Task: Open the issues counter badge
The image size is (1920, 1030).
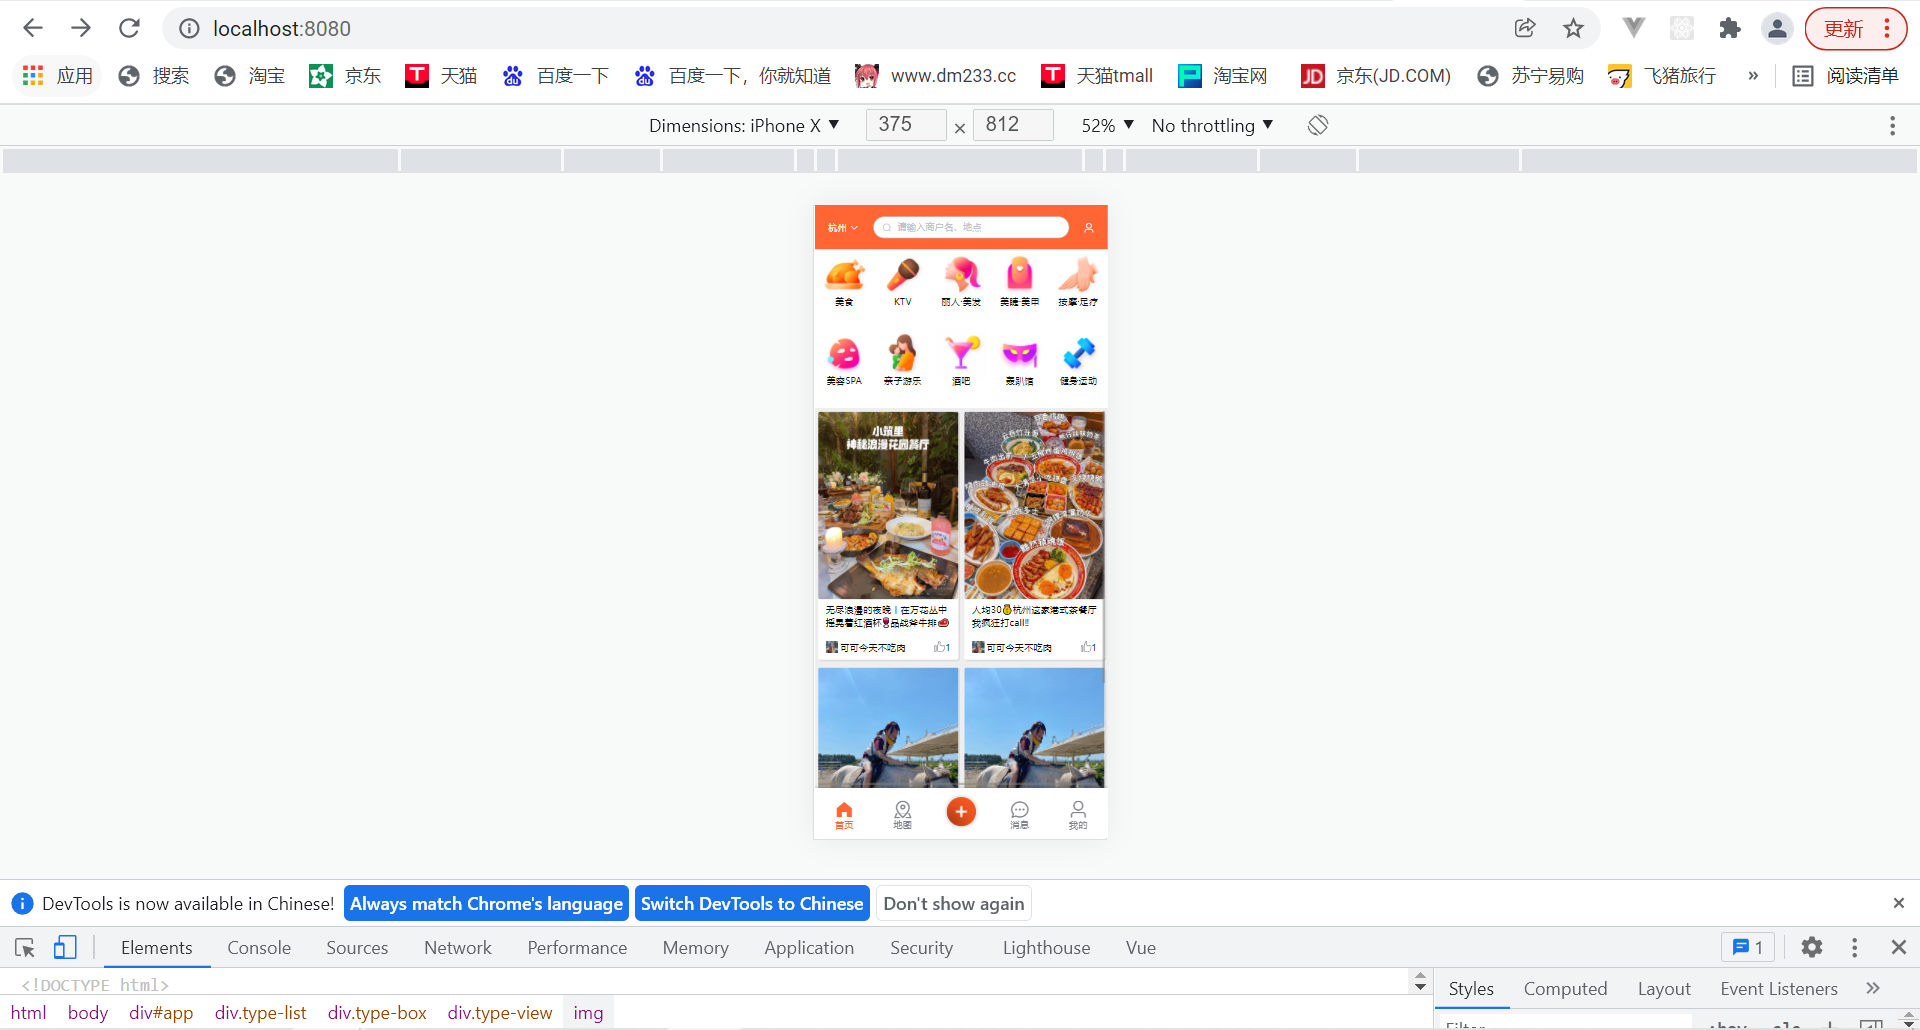Action: [1747, 947]
